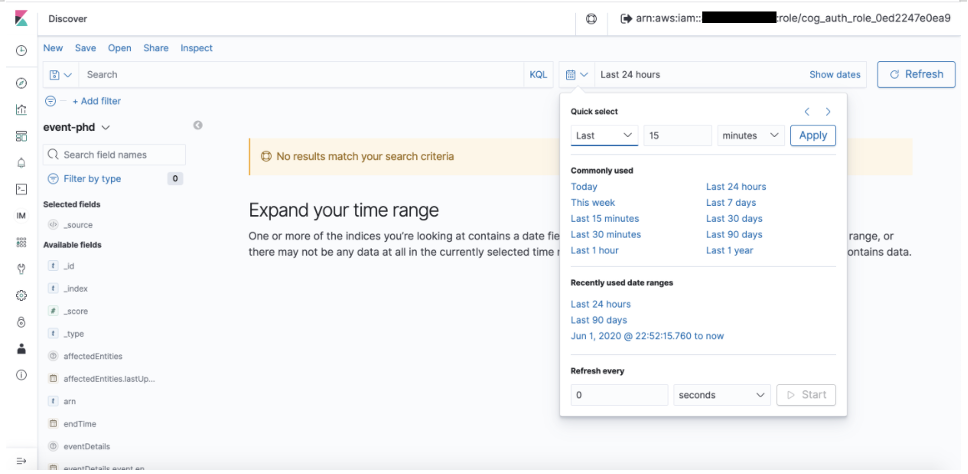Select This week time range
968x474 pixels.
593,202
